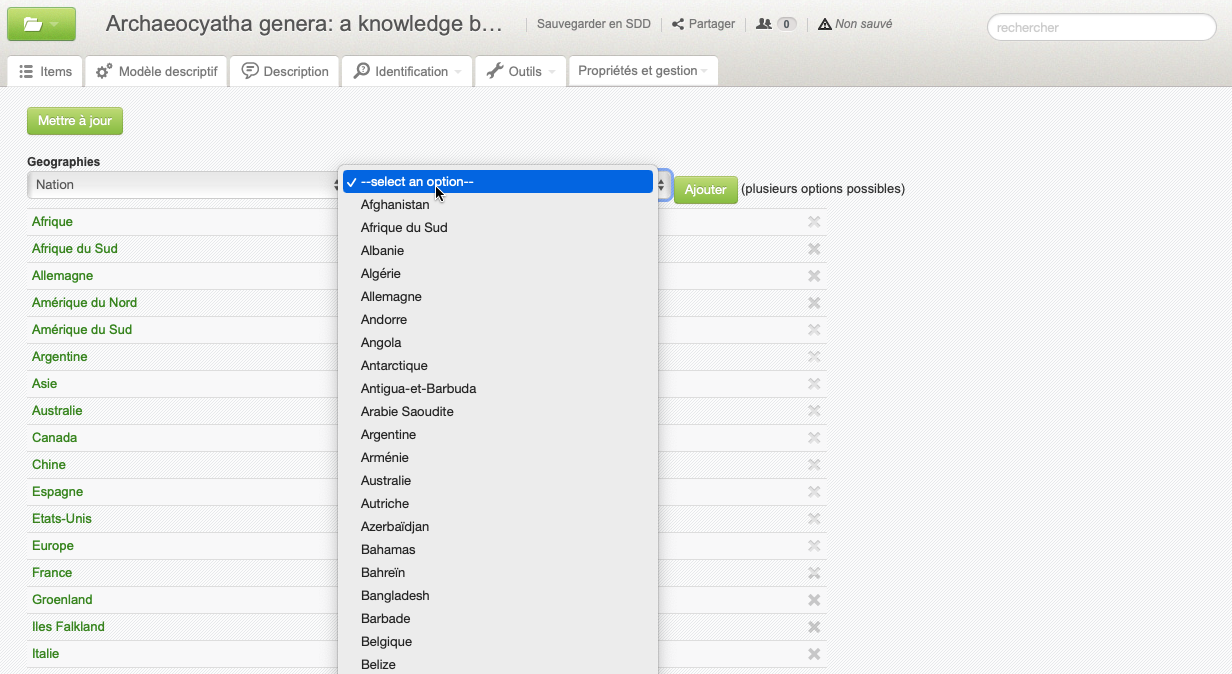Delete Italie from the geographies list
The width and height of the screenshot is (1232, 674).
click(814, 654)
